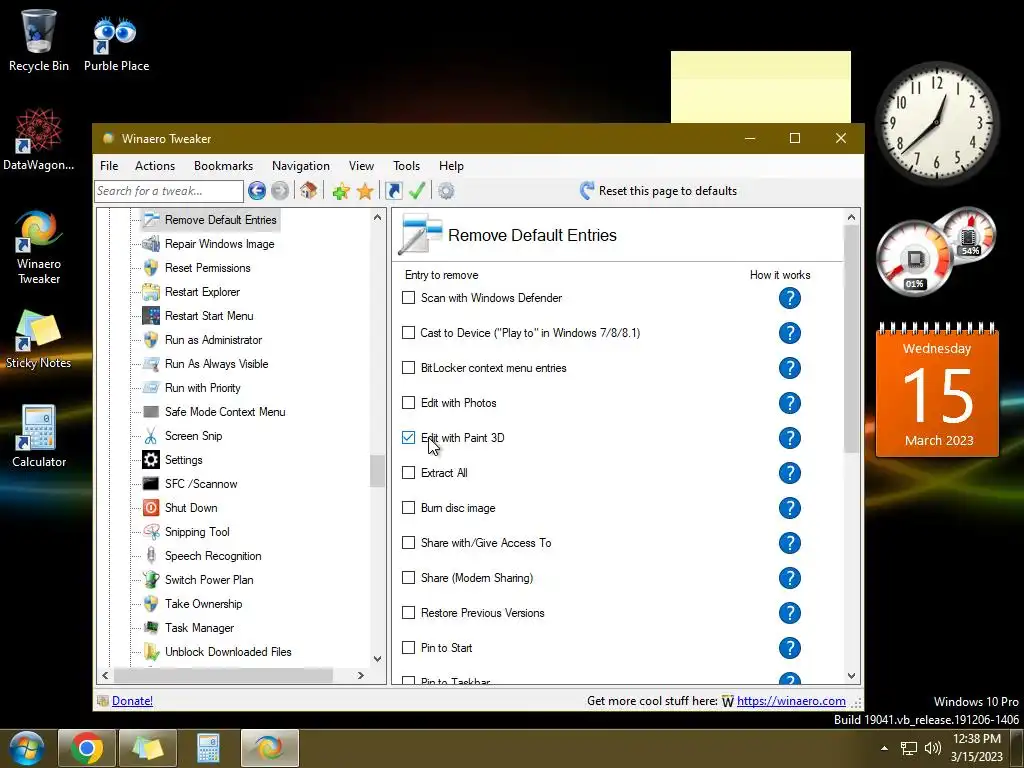Open help for Burn disc image
The height and width of the screenshot is (768, 1024).
pos(790,508)
